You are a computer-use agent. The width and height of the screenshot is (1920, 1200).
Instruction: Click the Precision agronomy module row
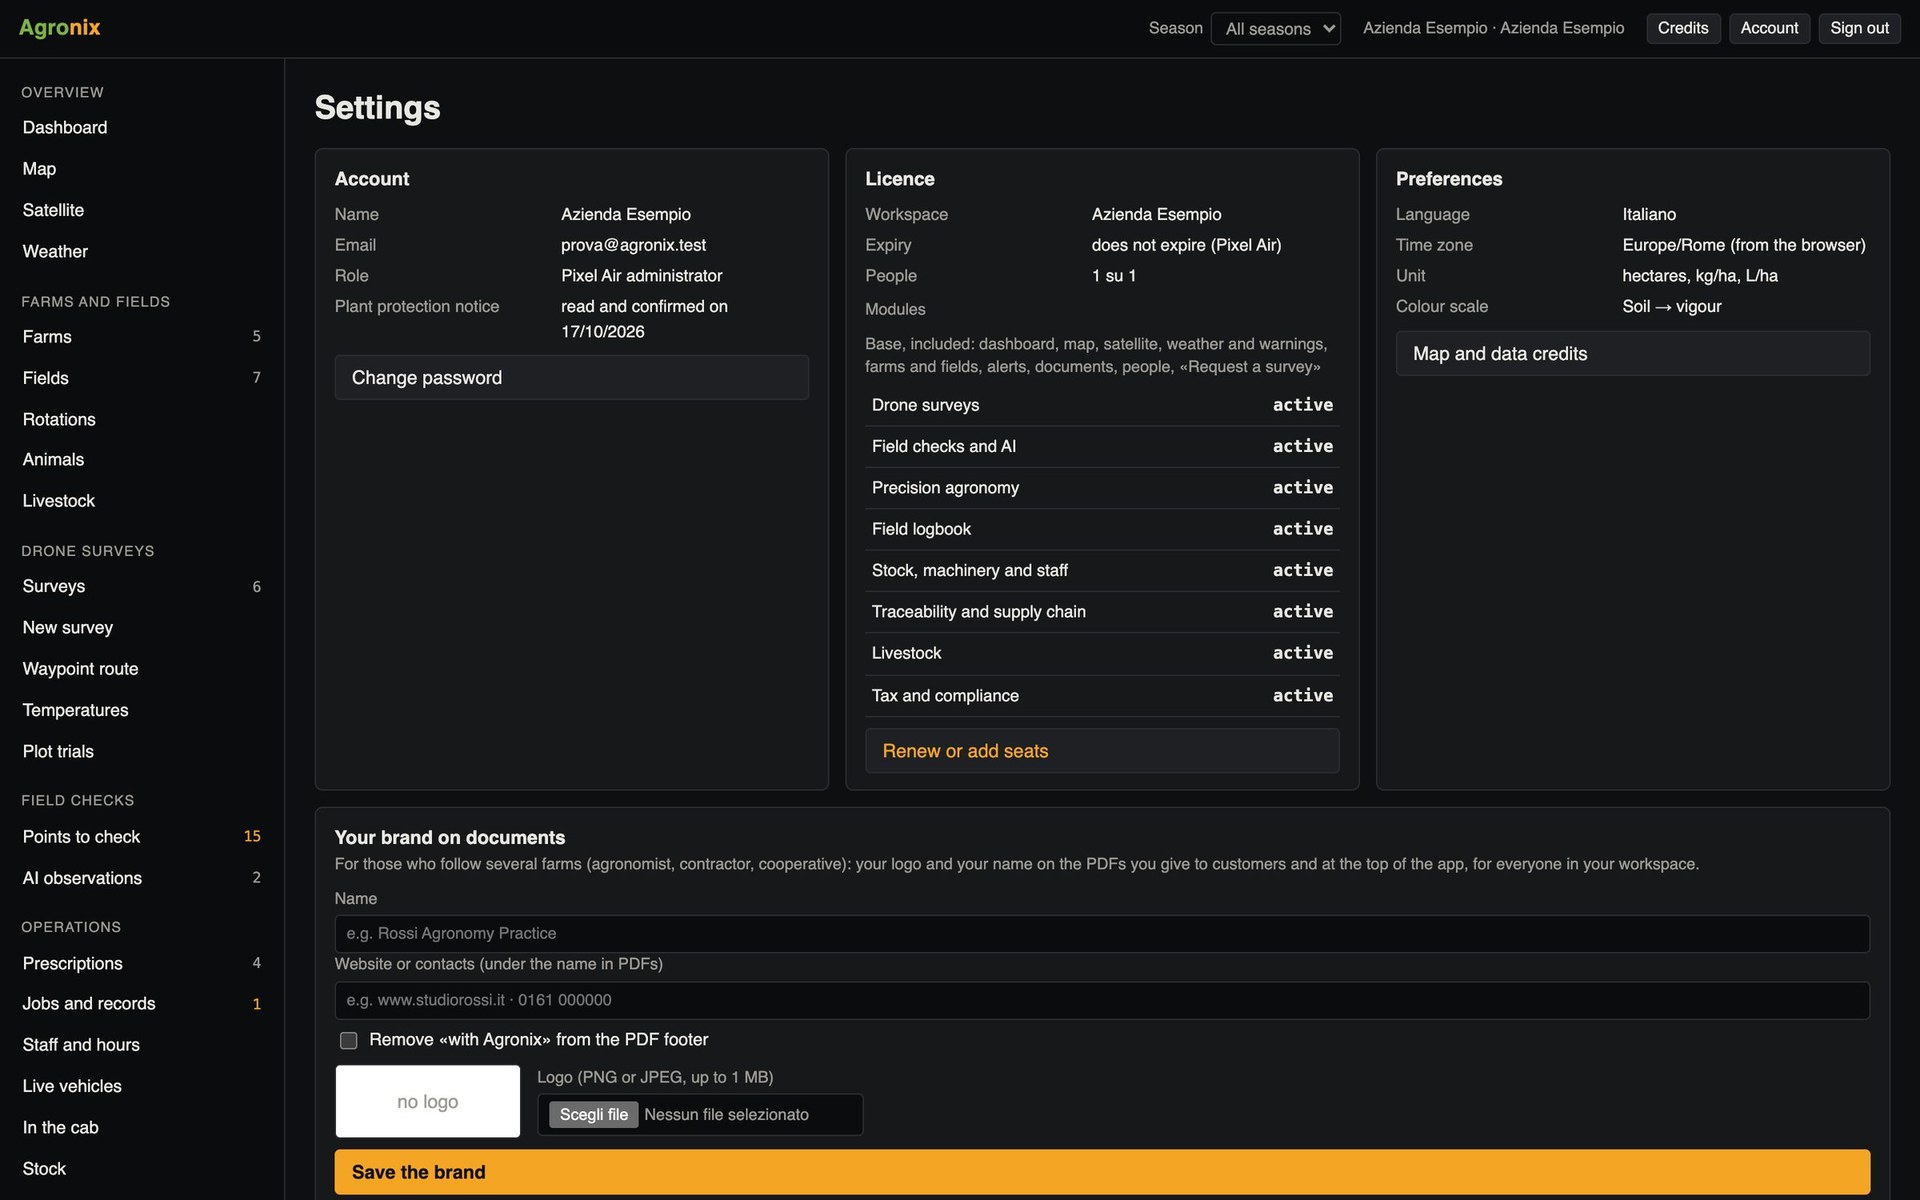[x=1102, y=488]
